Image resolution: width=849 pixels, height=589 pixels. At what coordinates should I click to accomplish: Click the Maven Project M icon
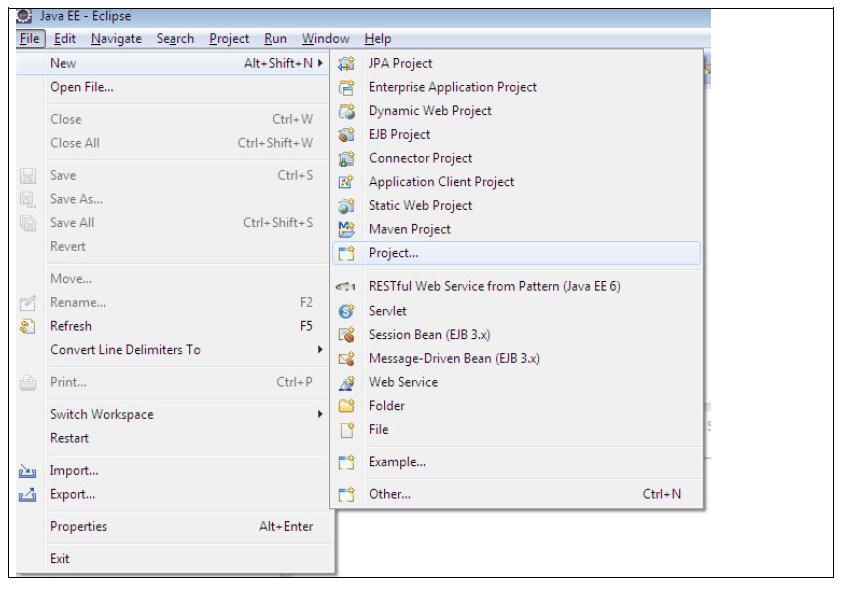(346, 229)
